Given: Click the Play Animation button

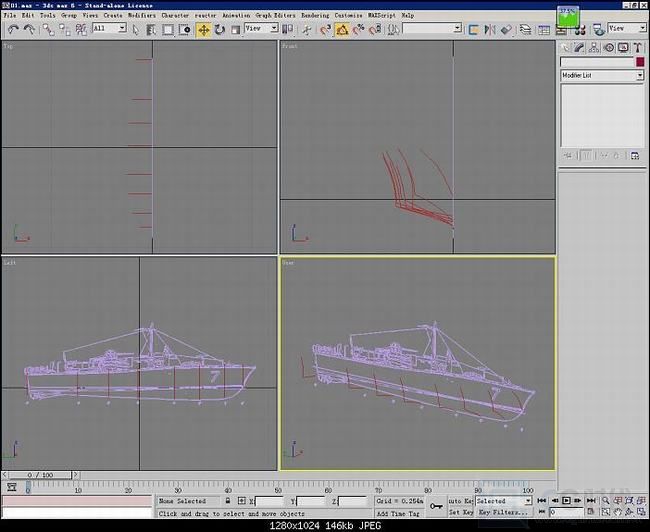Looking at the screenshot, I should (566, 500).
